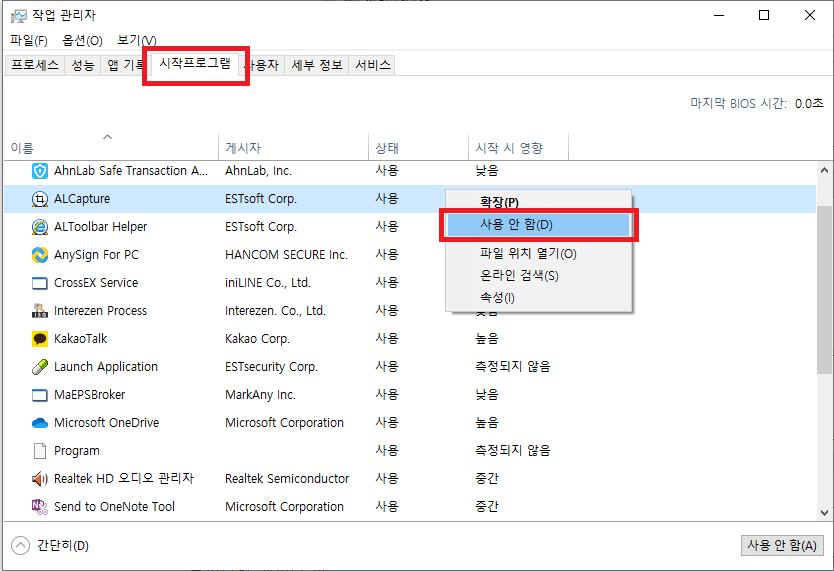Viewport: 834px width, 571px height.
Task: Collapse view with 간단히(D) chevron icon
Action: coord(20,545)
